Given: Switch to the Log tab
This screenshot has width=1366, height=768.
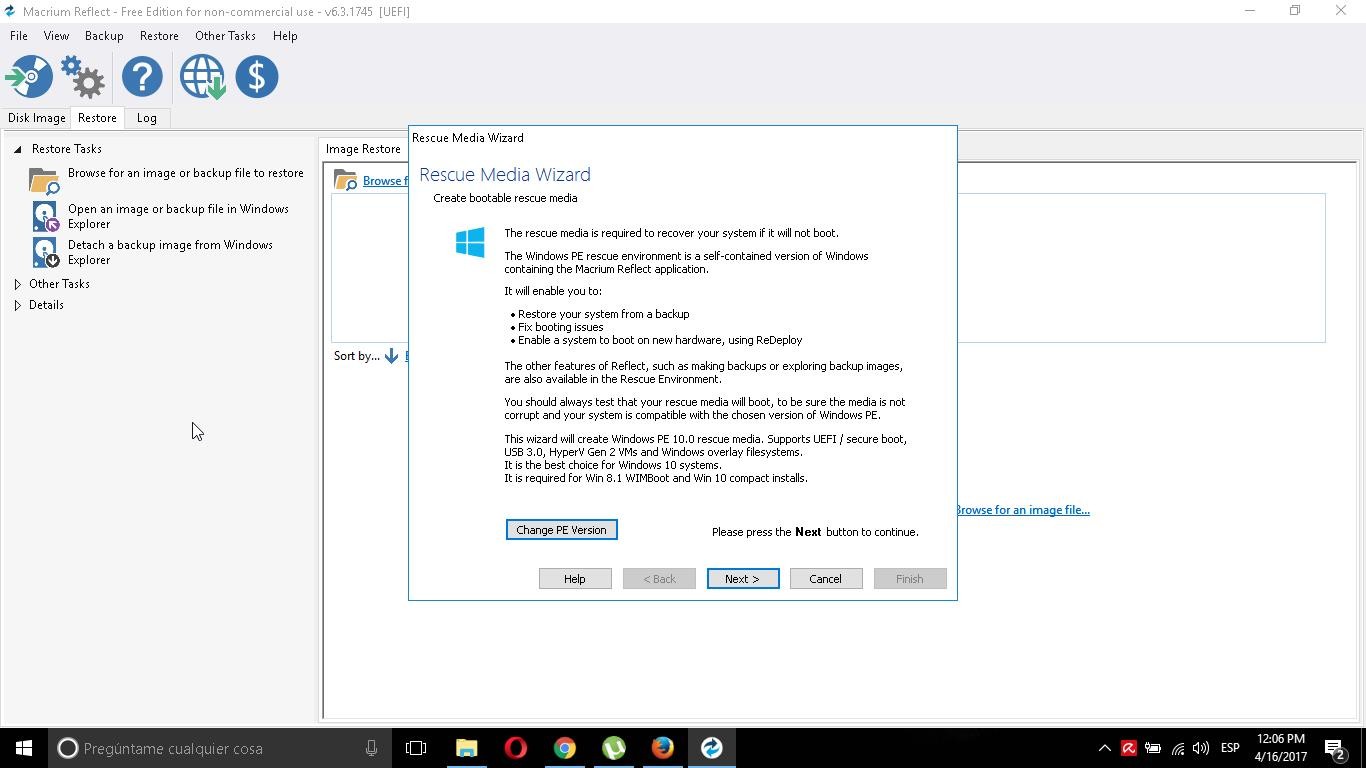Looking at the screenshot, I should click(x=147, y=118).
